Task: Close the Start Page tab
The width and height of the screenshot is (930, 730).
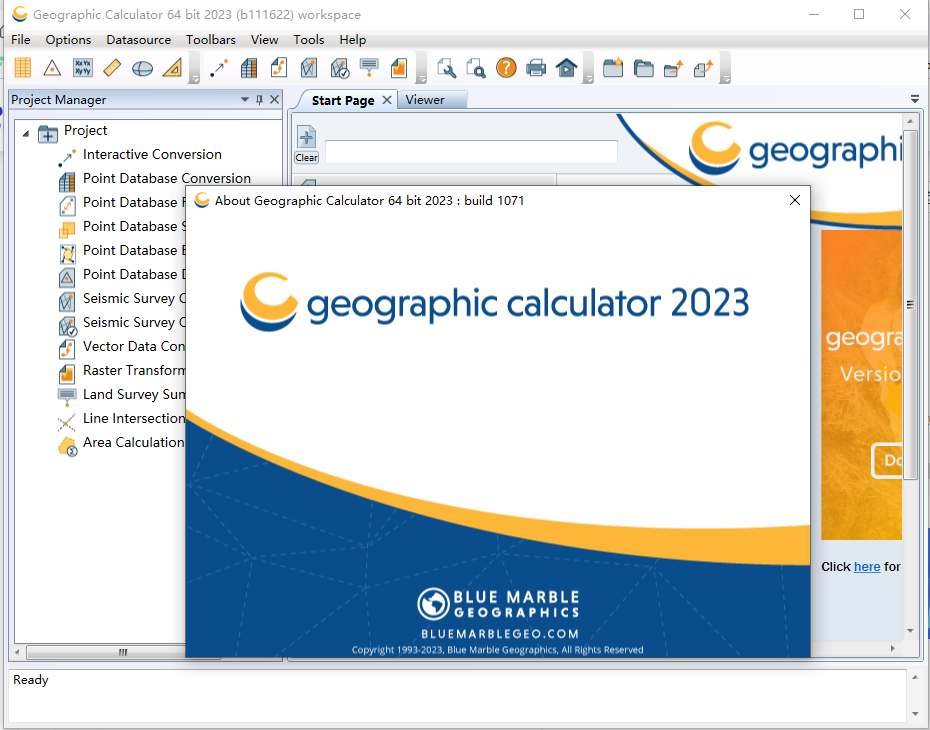Action: coord(387,100)
